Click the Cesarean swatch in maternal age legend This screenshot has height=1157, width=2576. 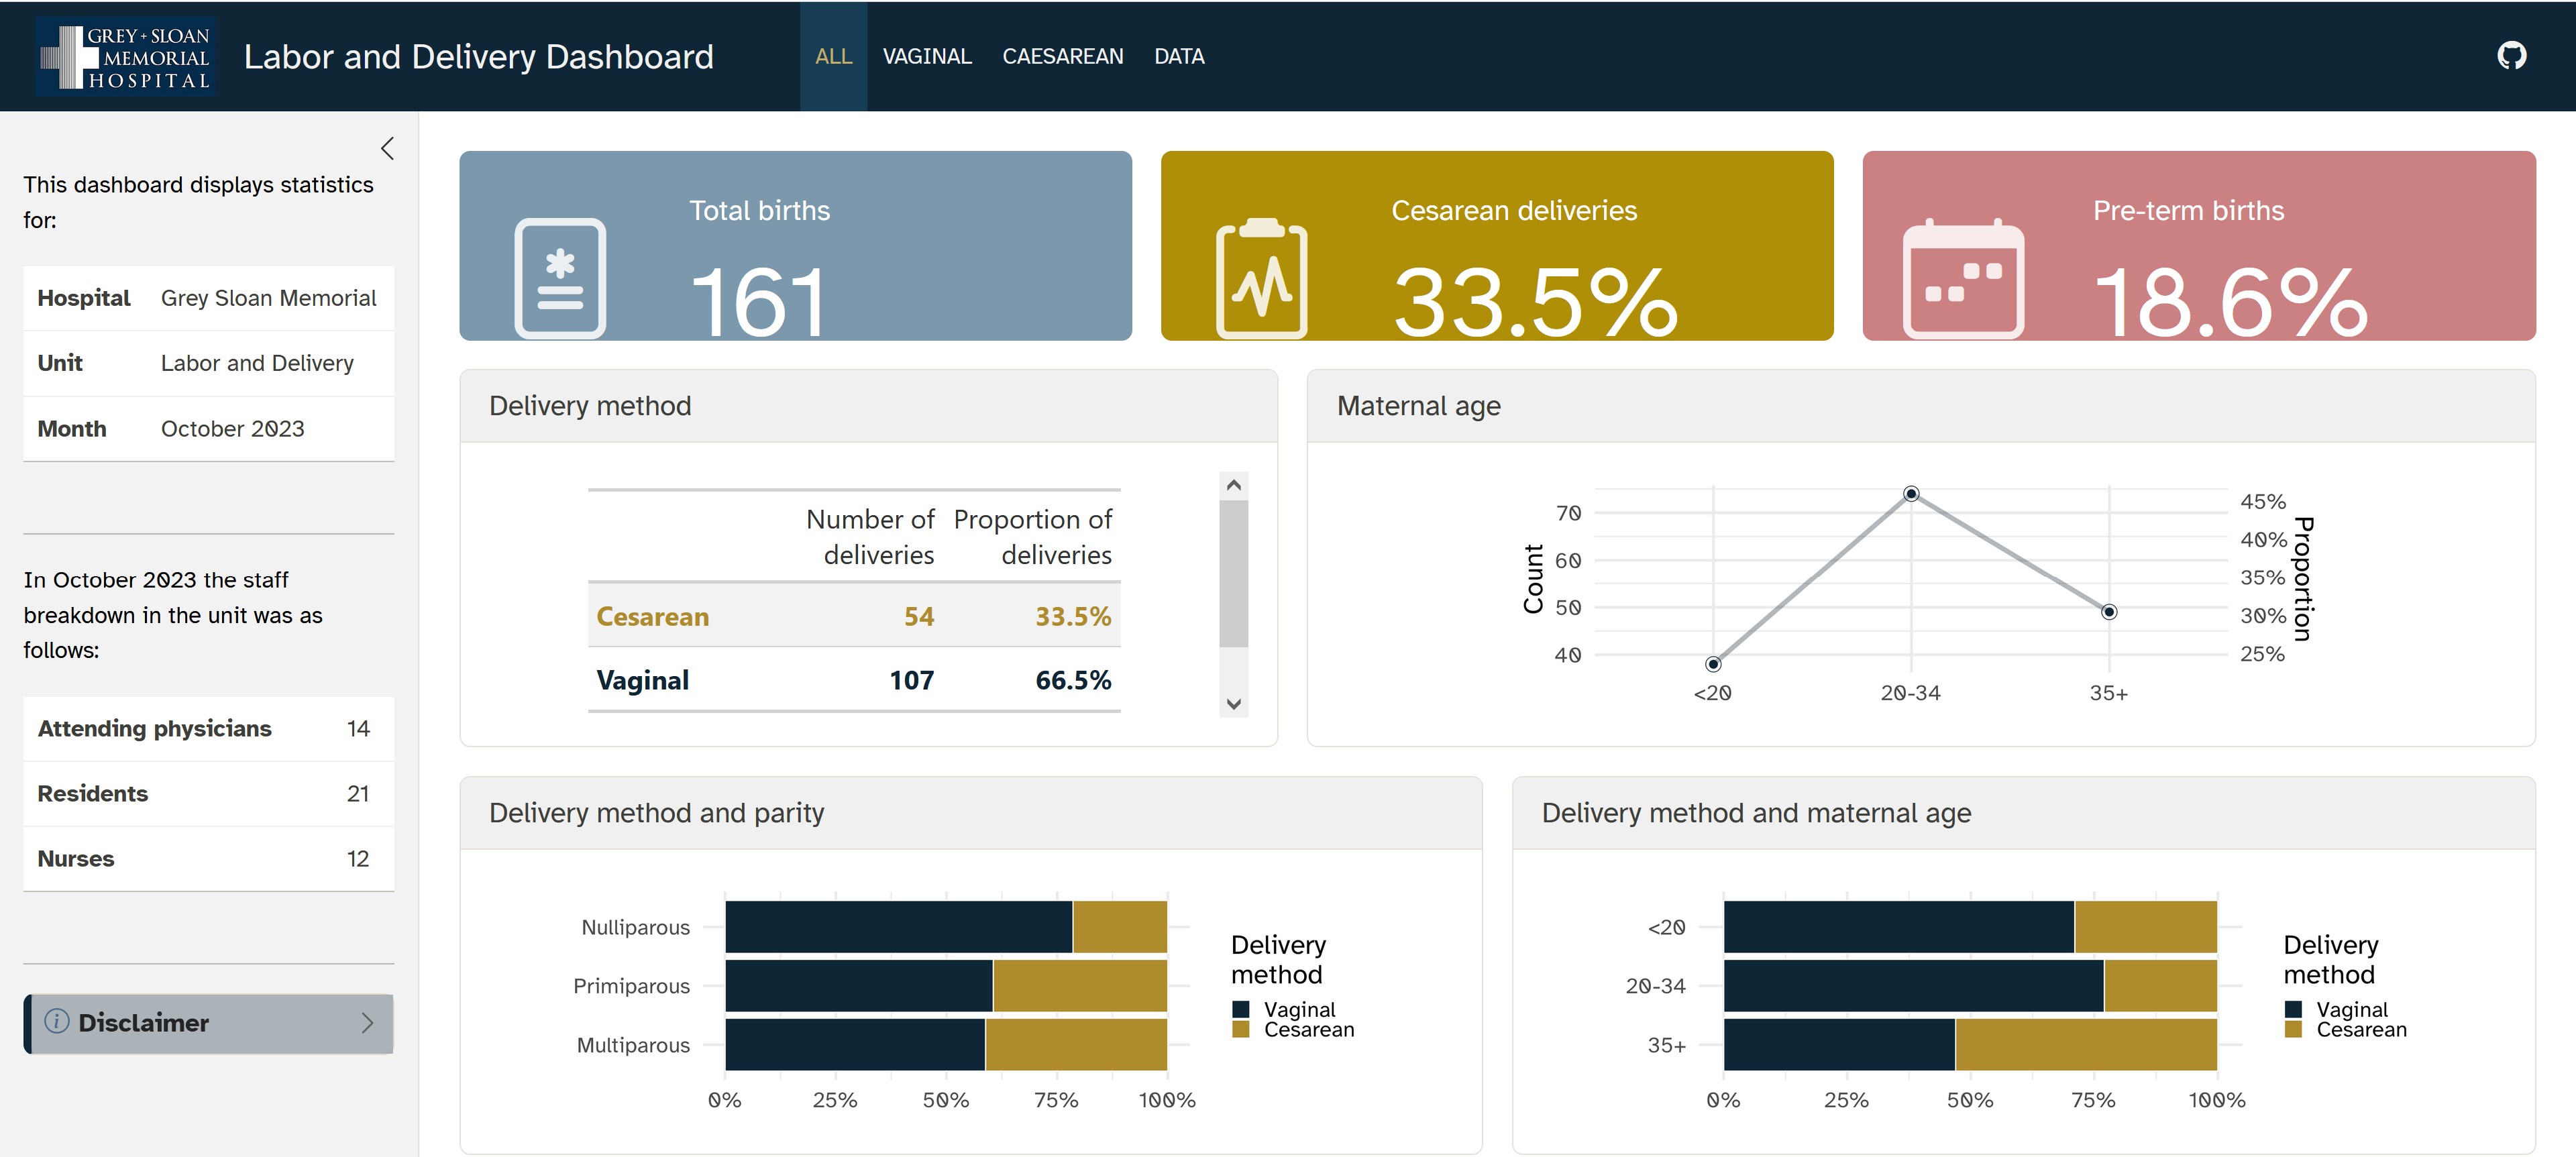click(x=2293, y=1030)
